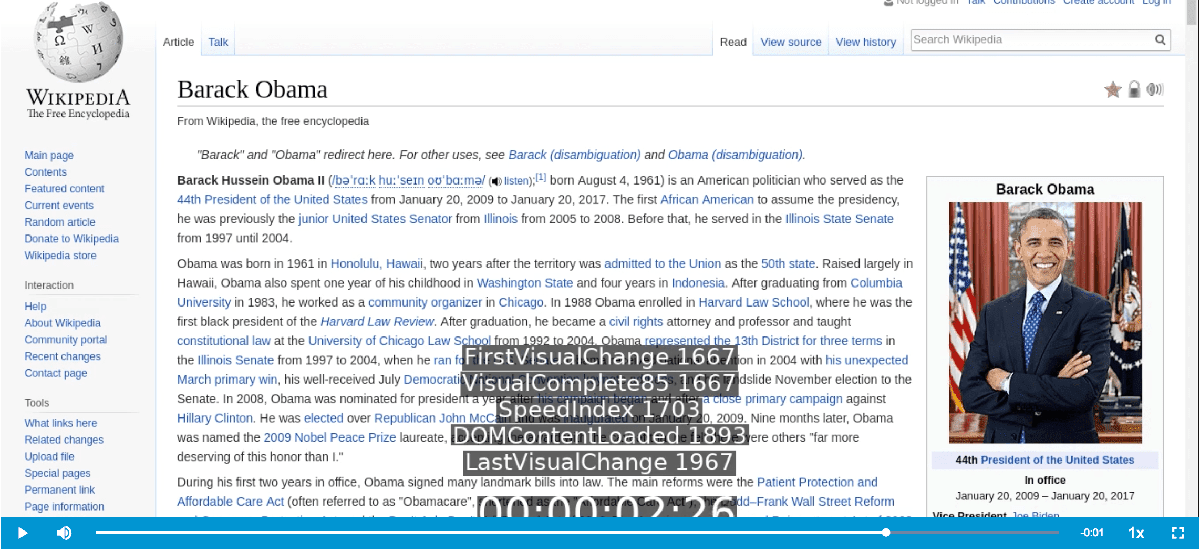The width and height of the screenshot is (1200, 551).
Task: Open Current events sidebar link
Action: click(59, 206)
